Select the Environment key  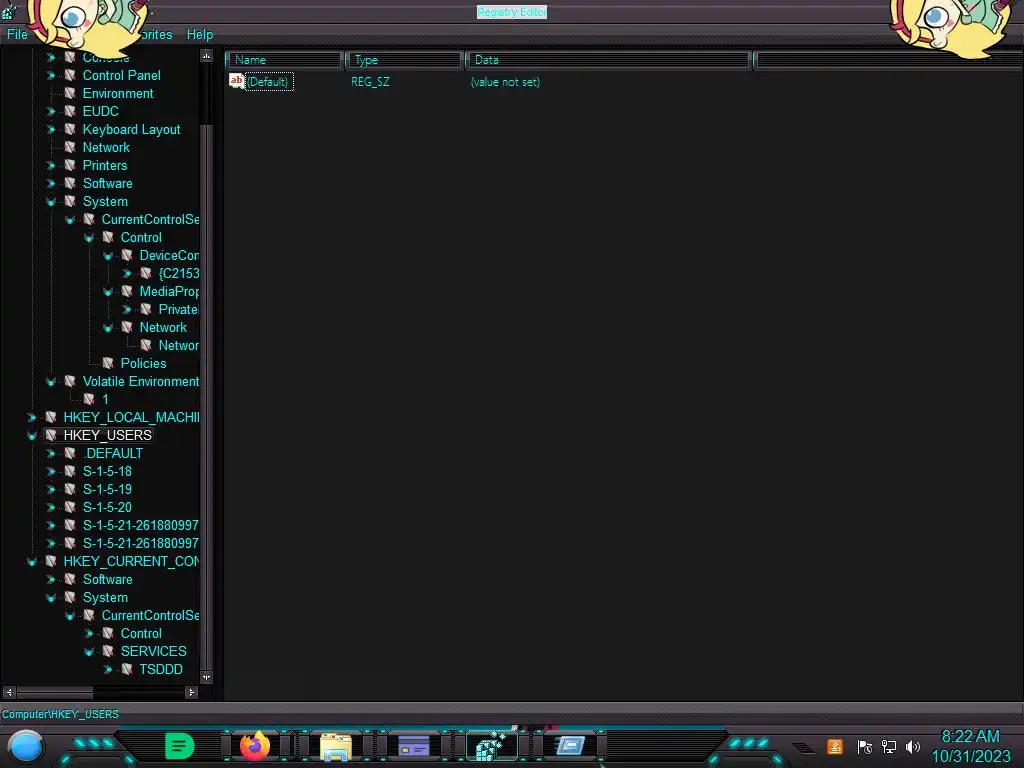click(x=118, y=93)
